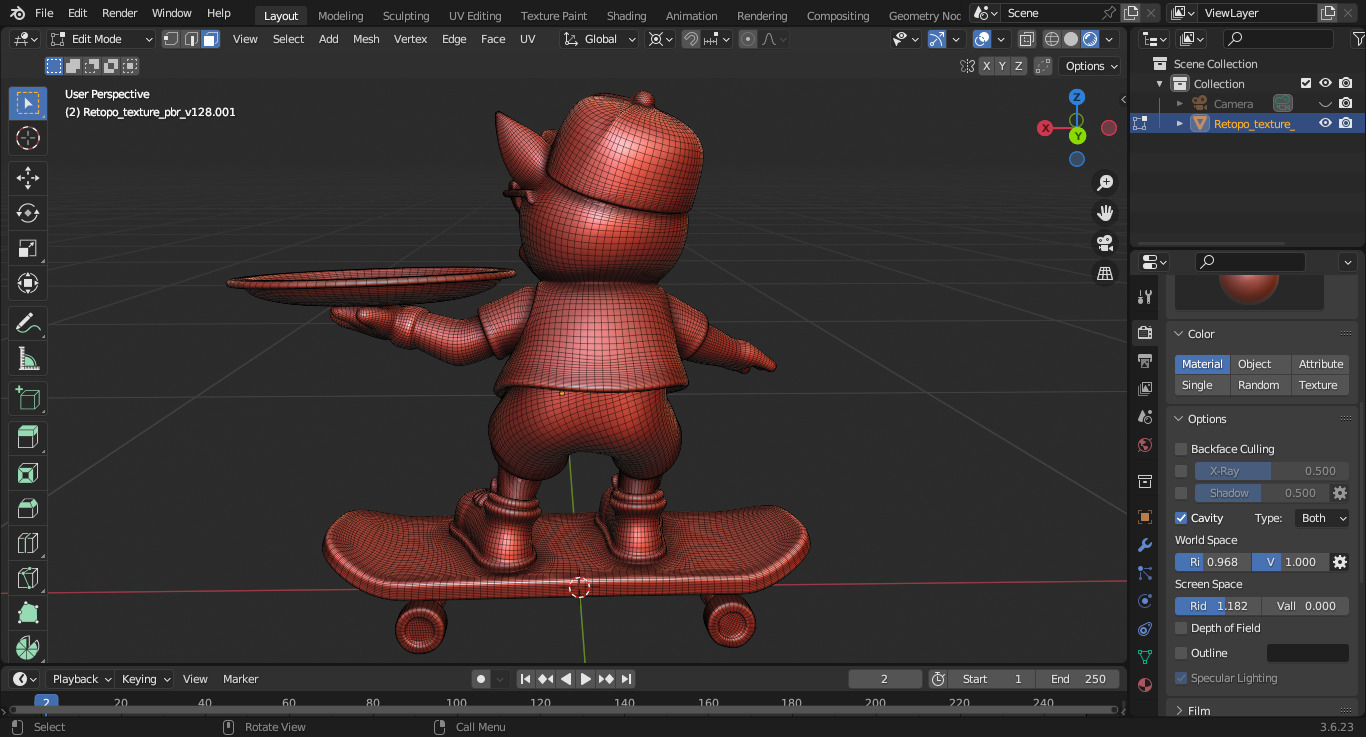Select the Move tool

28,179
